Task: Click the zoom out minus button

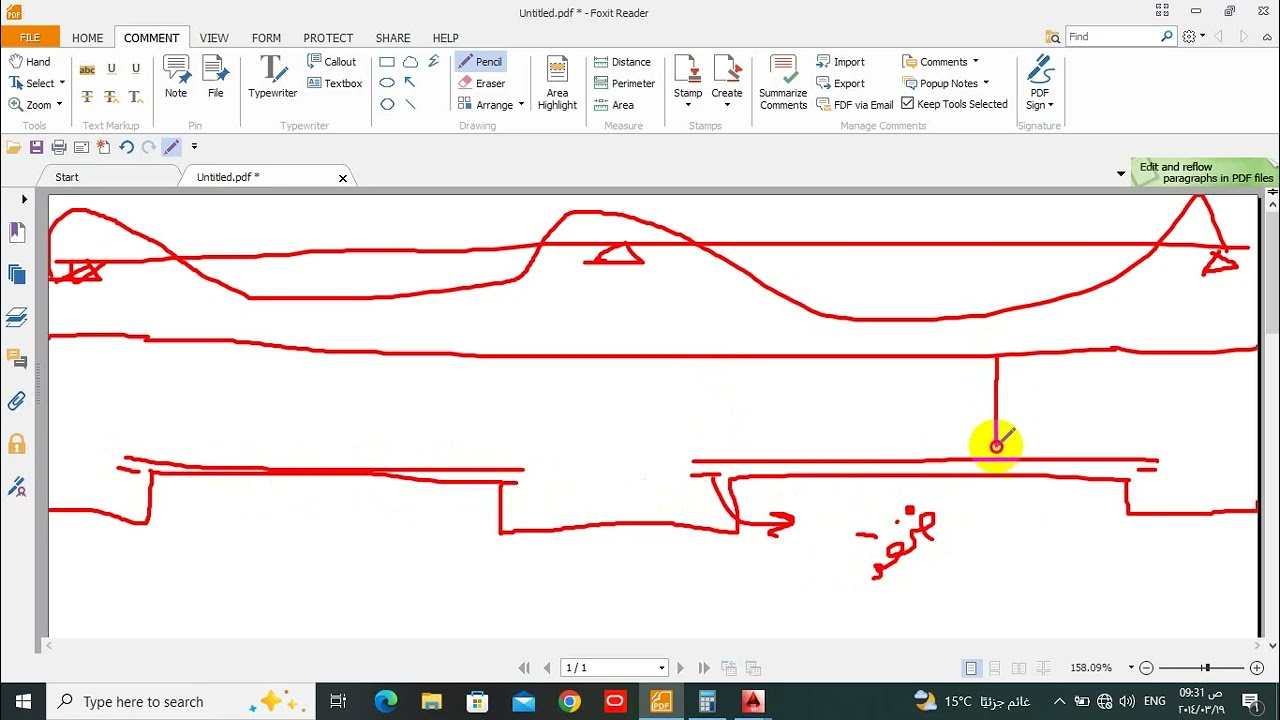Action: click(1147, 668)
